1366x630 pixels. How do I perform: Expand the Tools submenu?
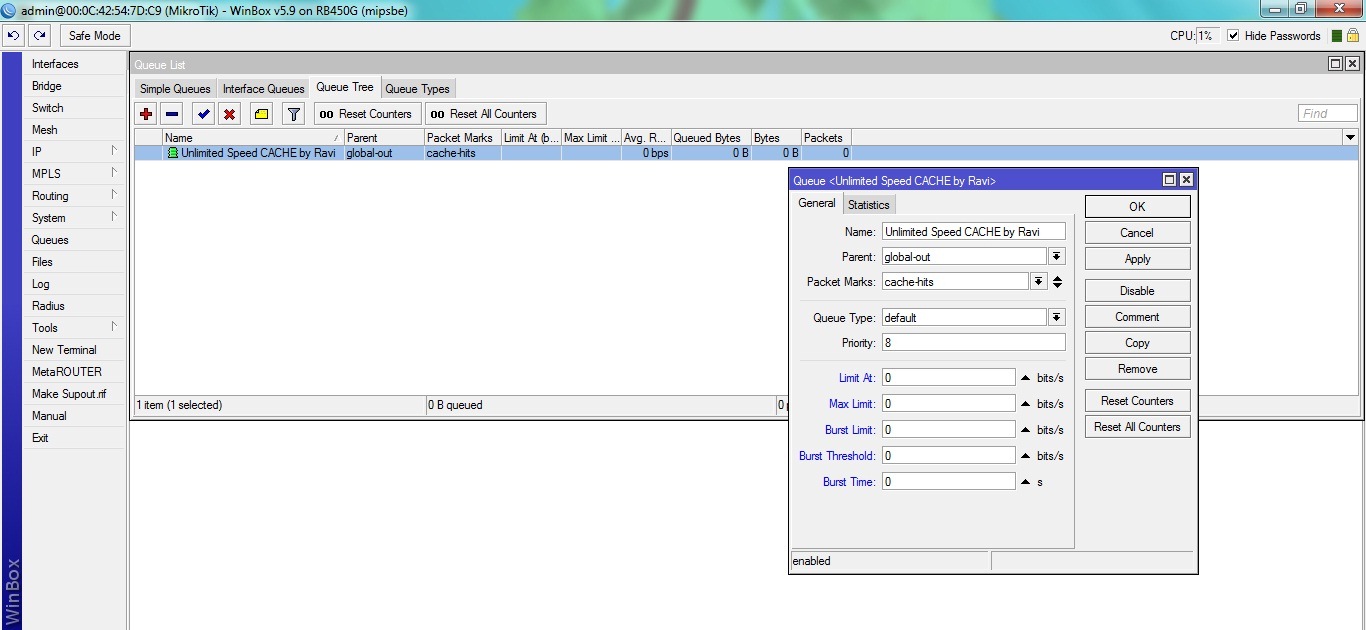[114, 327]
